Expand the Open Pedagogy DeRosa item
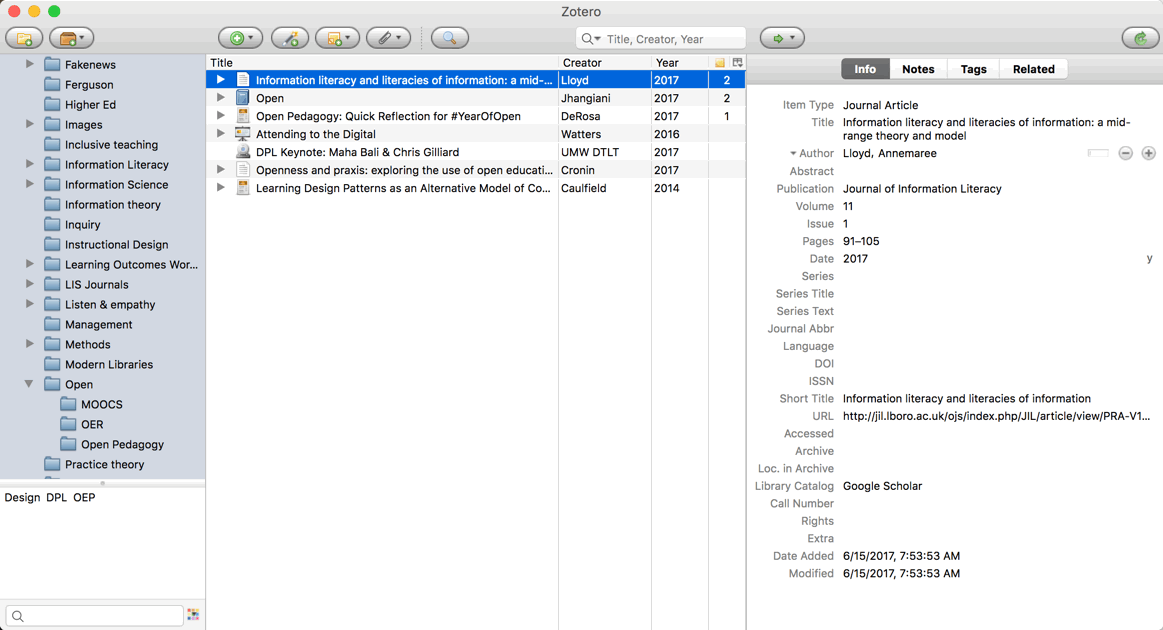 pyautogui.click(x=221, y=116)
